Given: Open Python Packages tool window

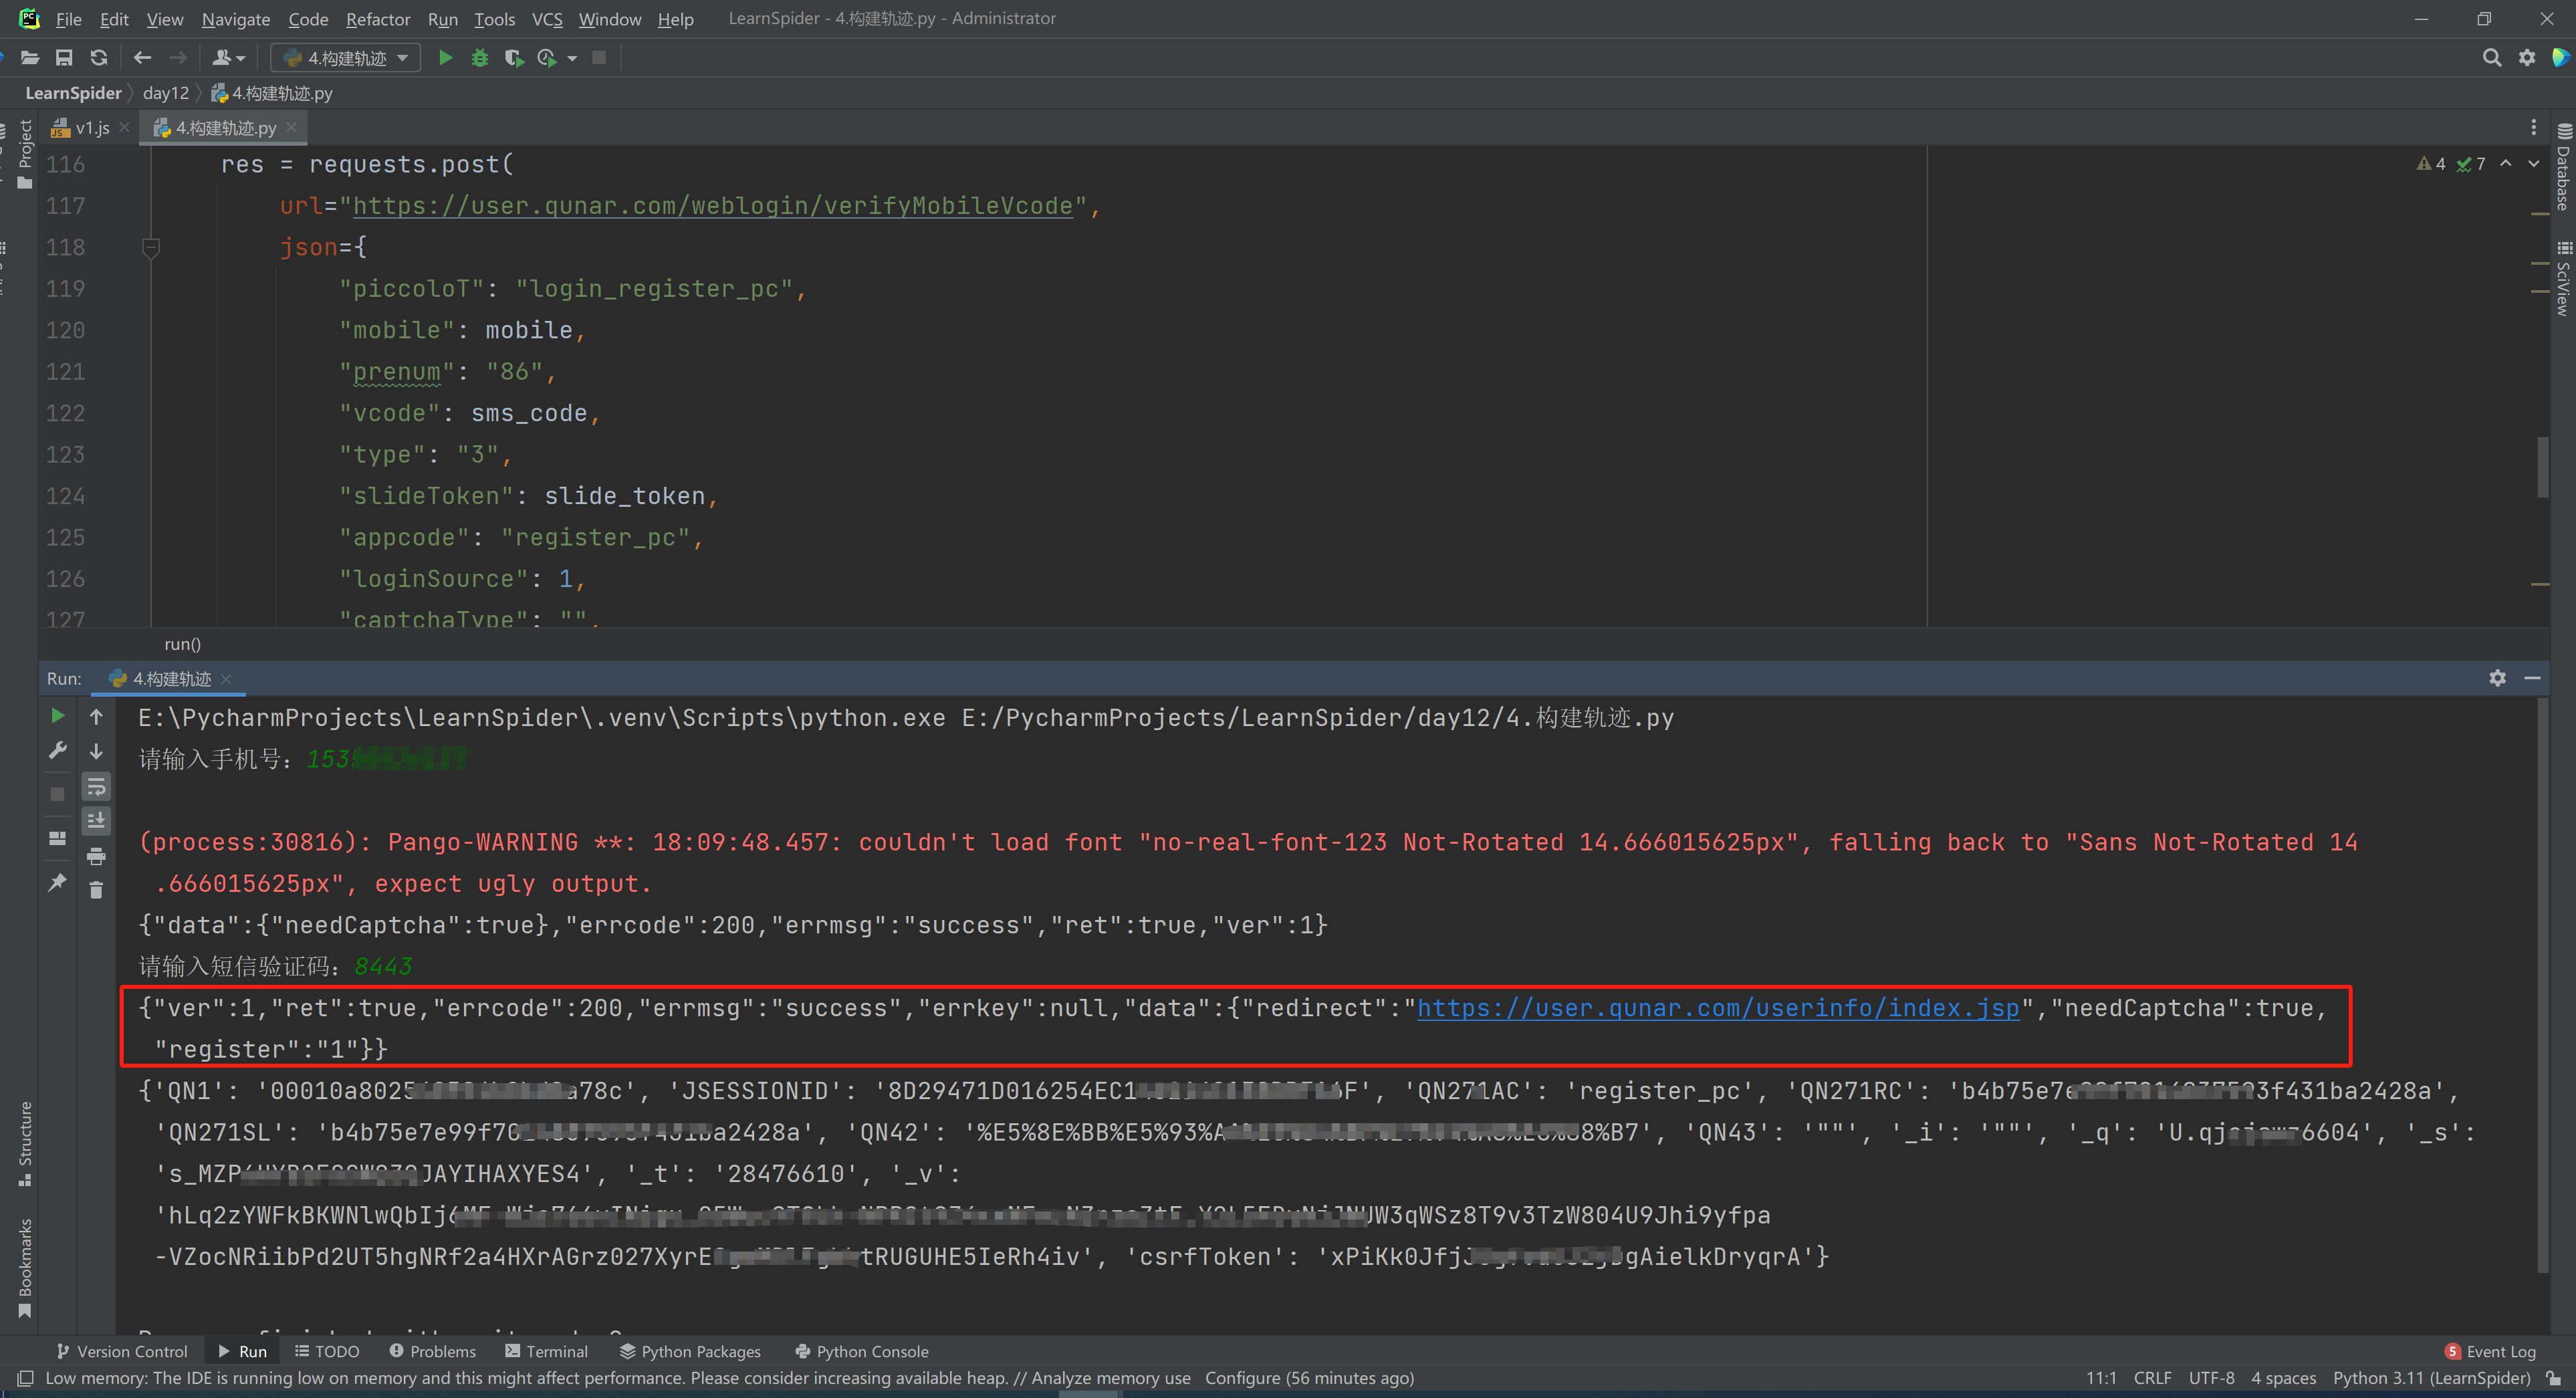Looking at the screenshot, I should 690,1352.
